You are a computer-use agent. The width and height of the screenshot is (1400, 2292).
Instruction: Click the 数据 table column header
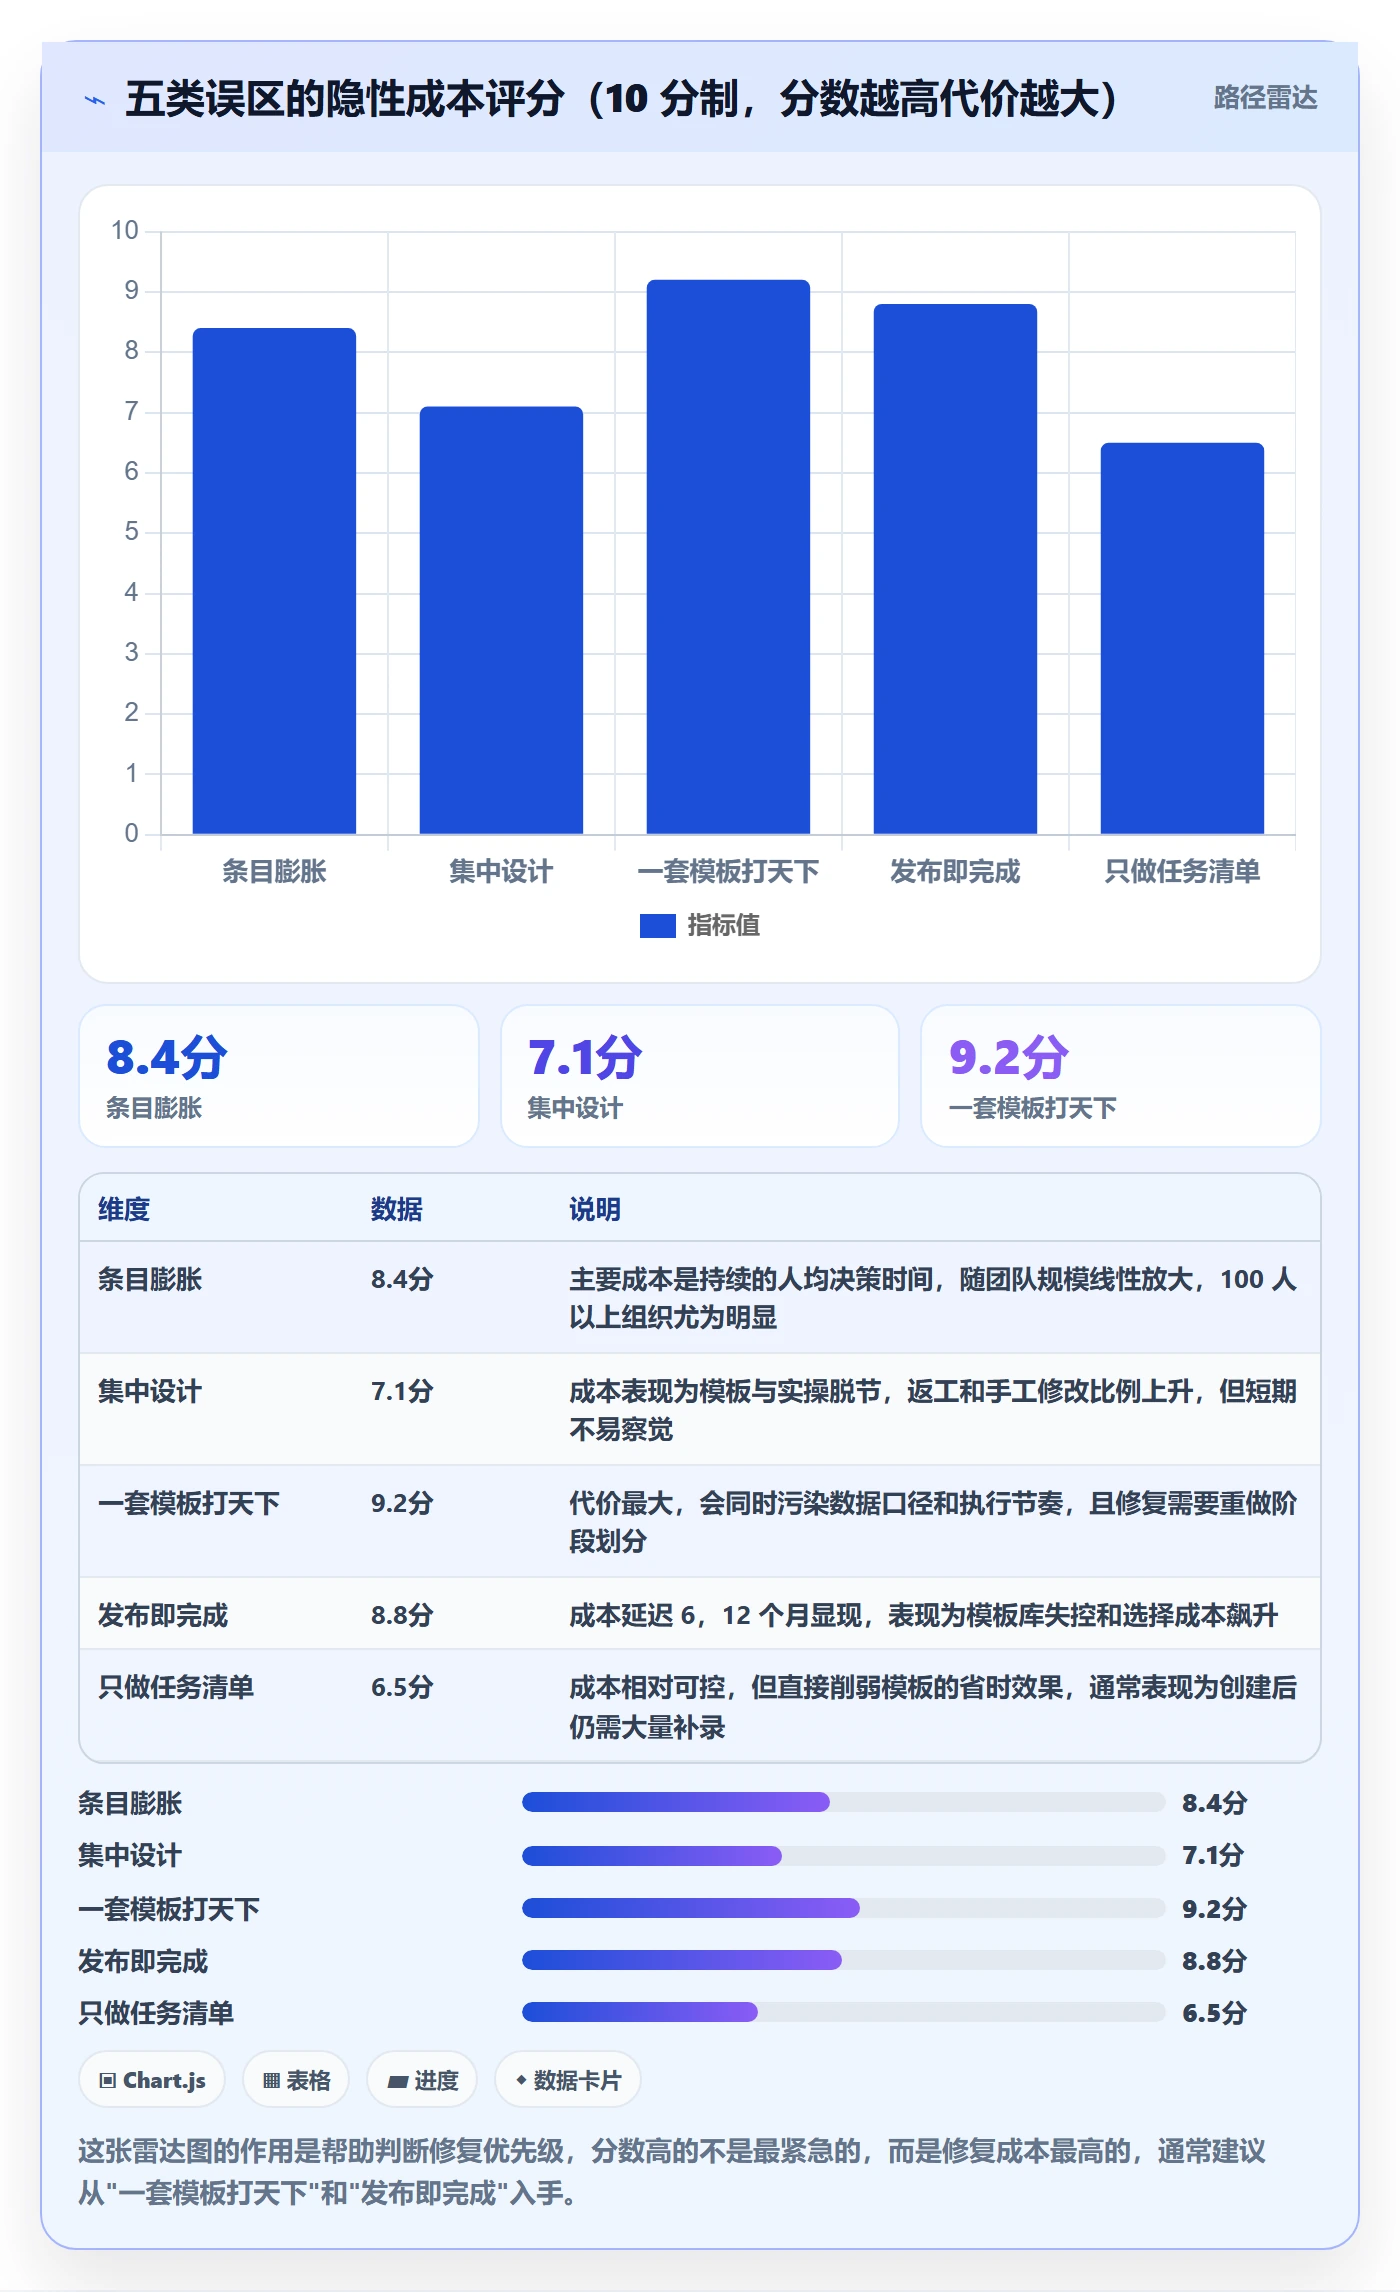point(396,1210)
